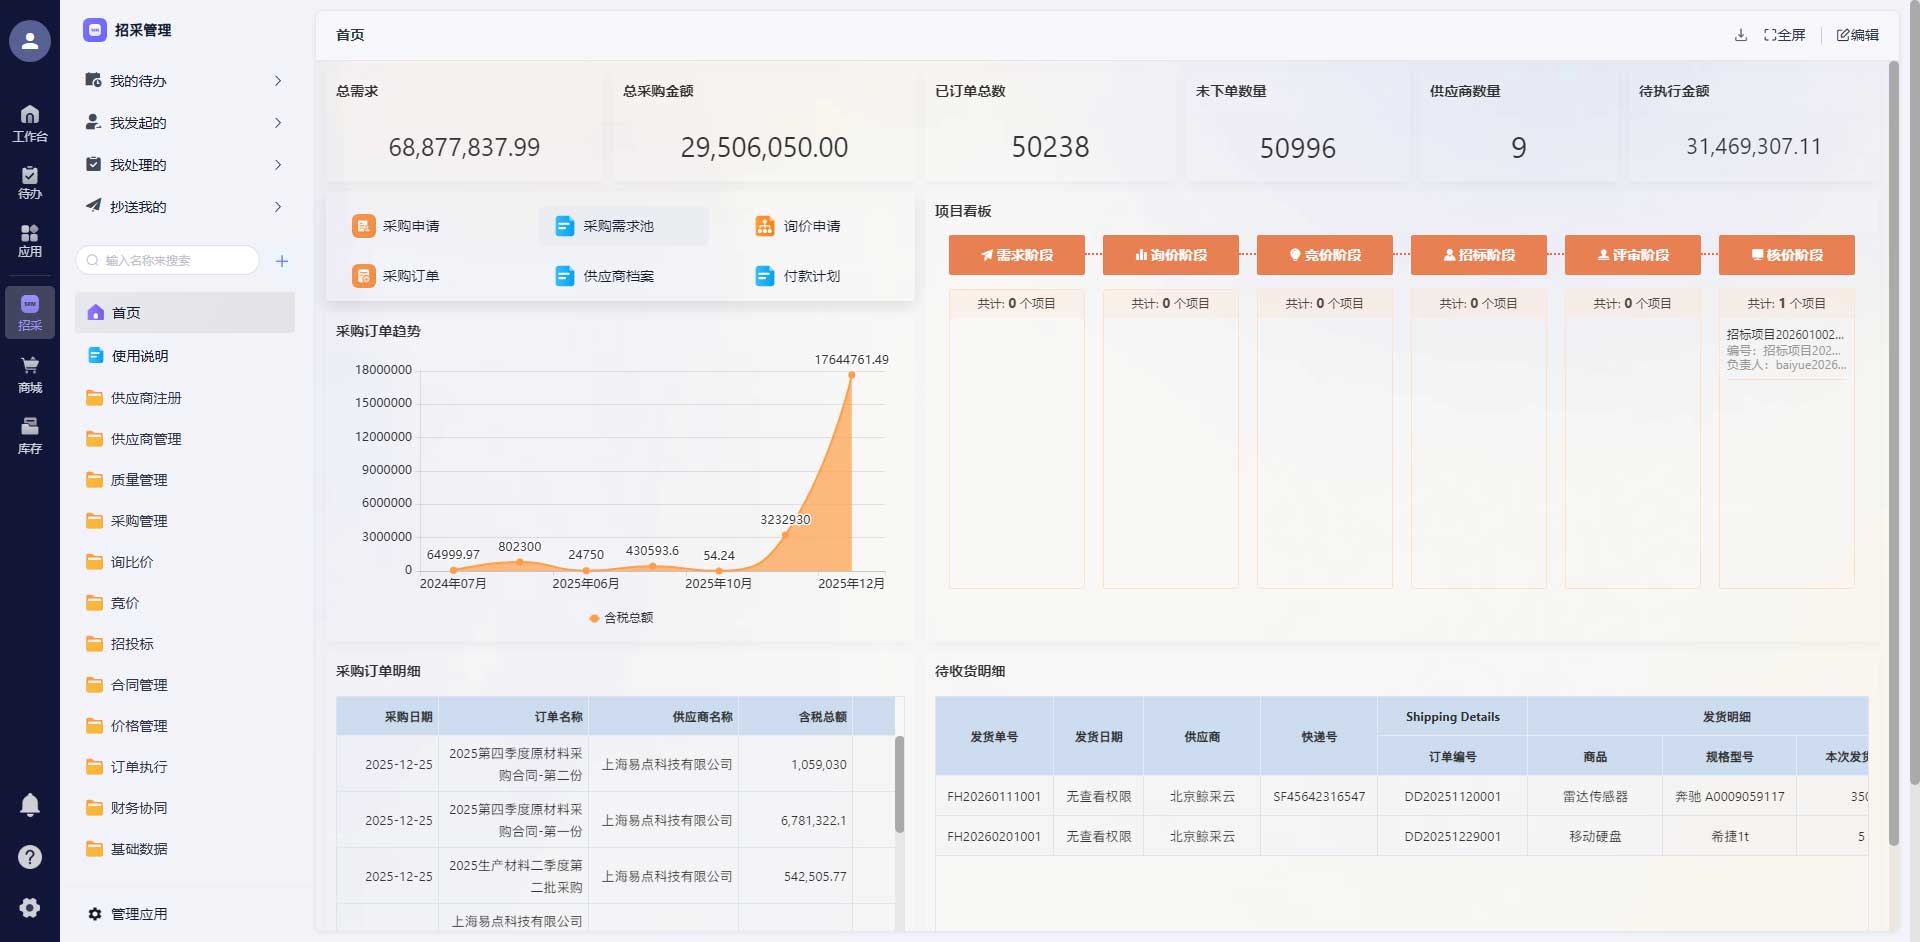
Task: Click the 评审阶段 stage header
Action: 1632,255
